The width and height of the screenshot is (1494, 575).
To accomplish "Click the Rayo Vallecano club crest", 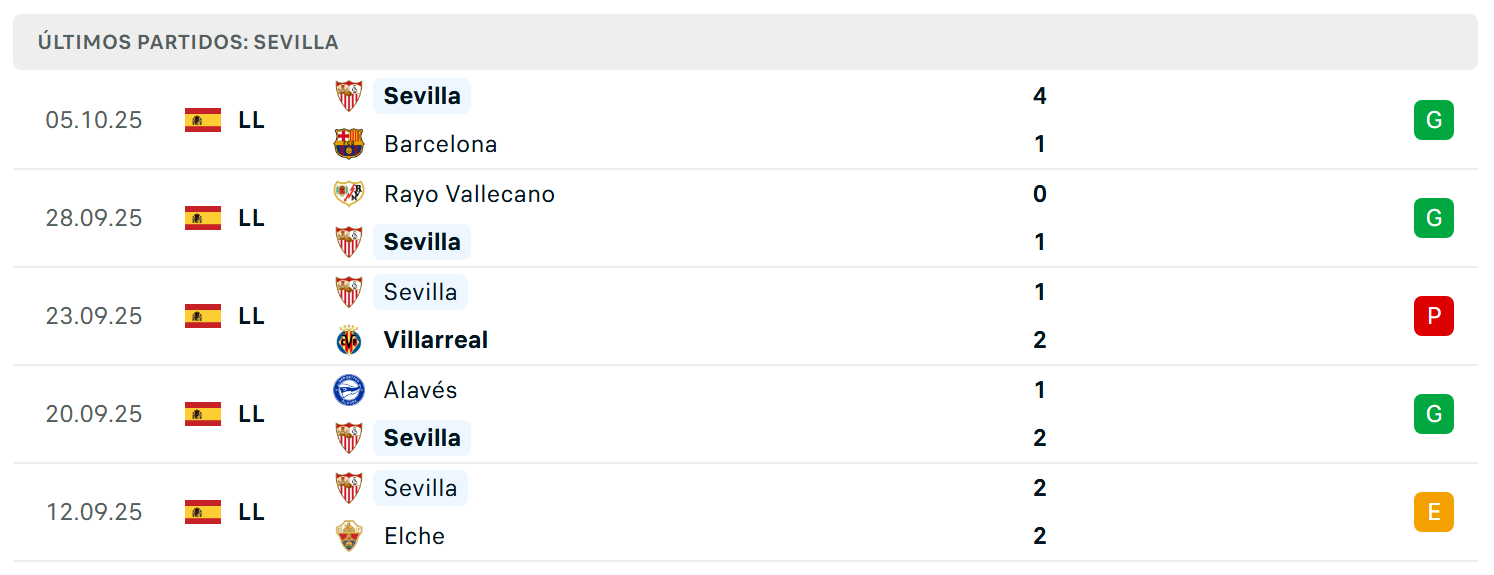I will tap(349, 193).
